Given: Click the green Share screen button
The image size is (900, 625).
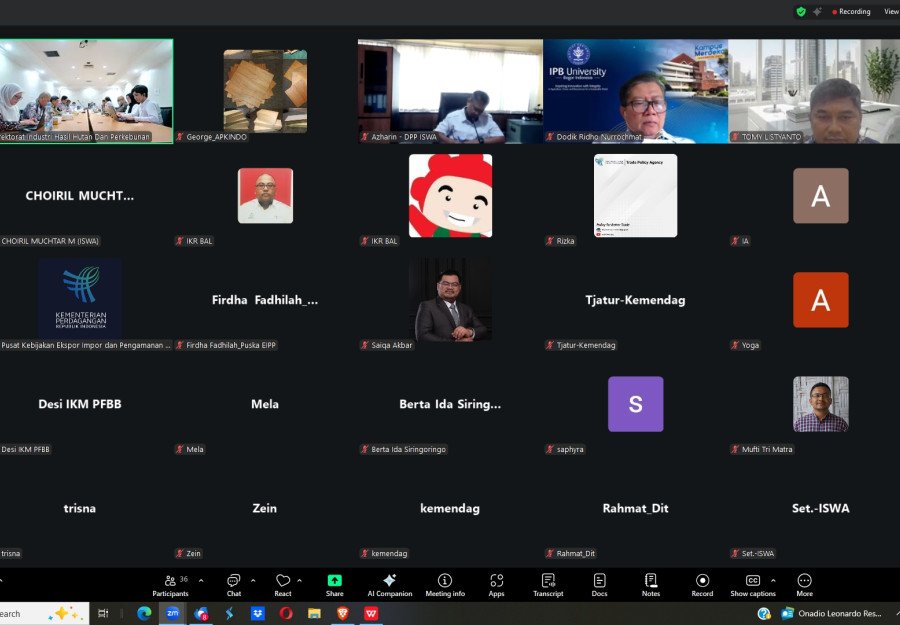Looking at the screenshot, I should pyautogui.click(x=334, y=584).
